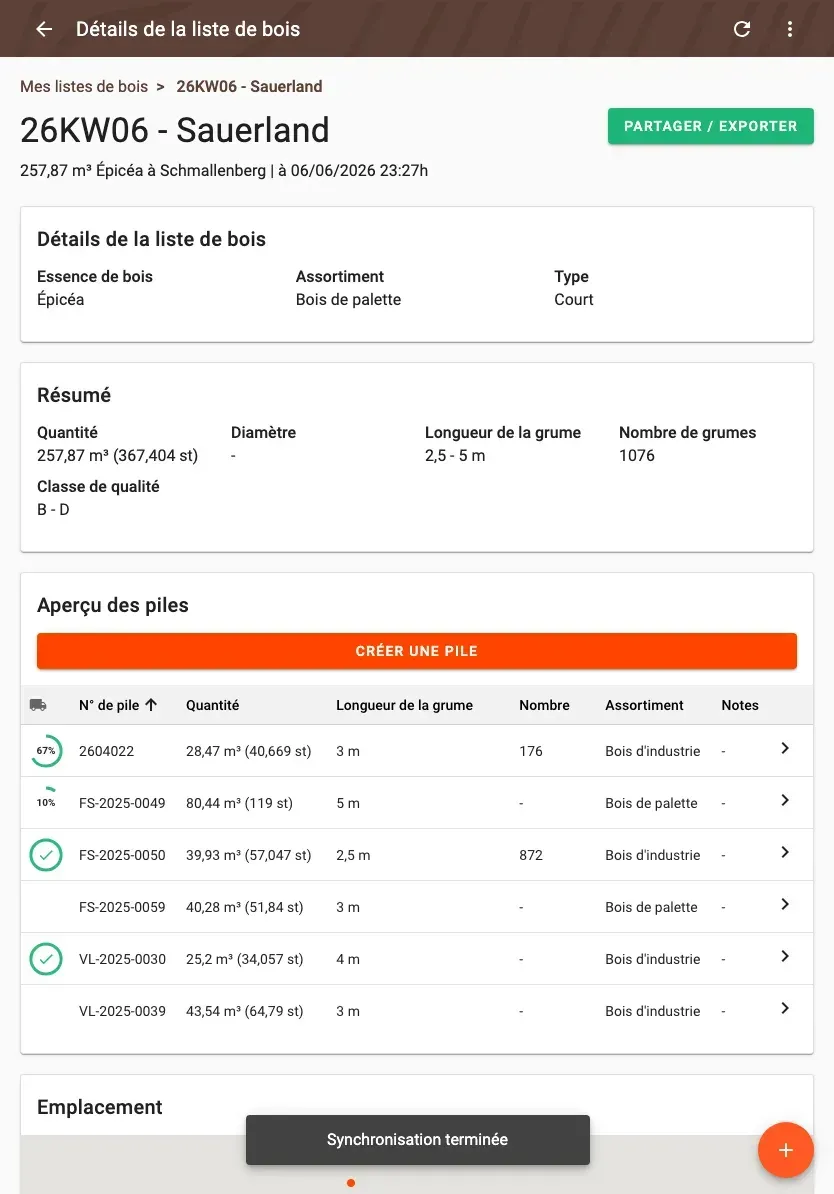Click the Type value Court
This screenshot has height=1194, width=834.
tap(574, 299)
